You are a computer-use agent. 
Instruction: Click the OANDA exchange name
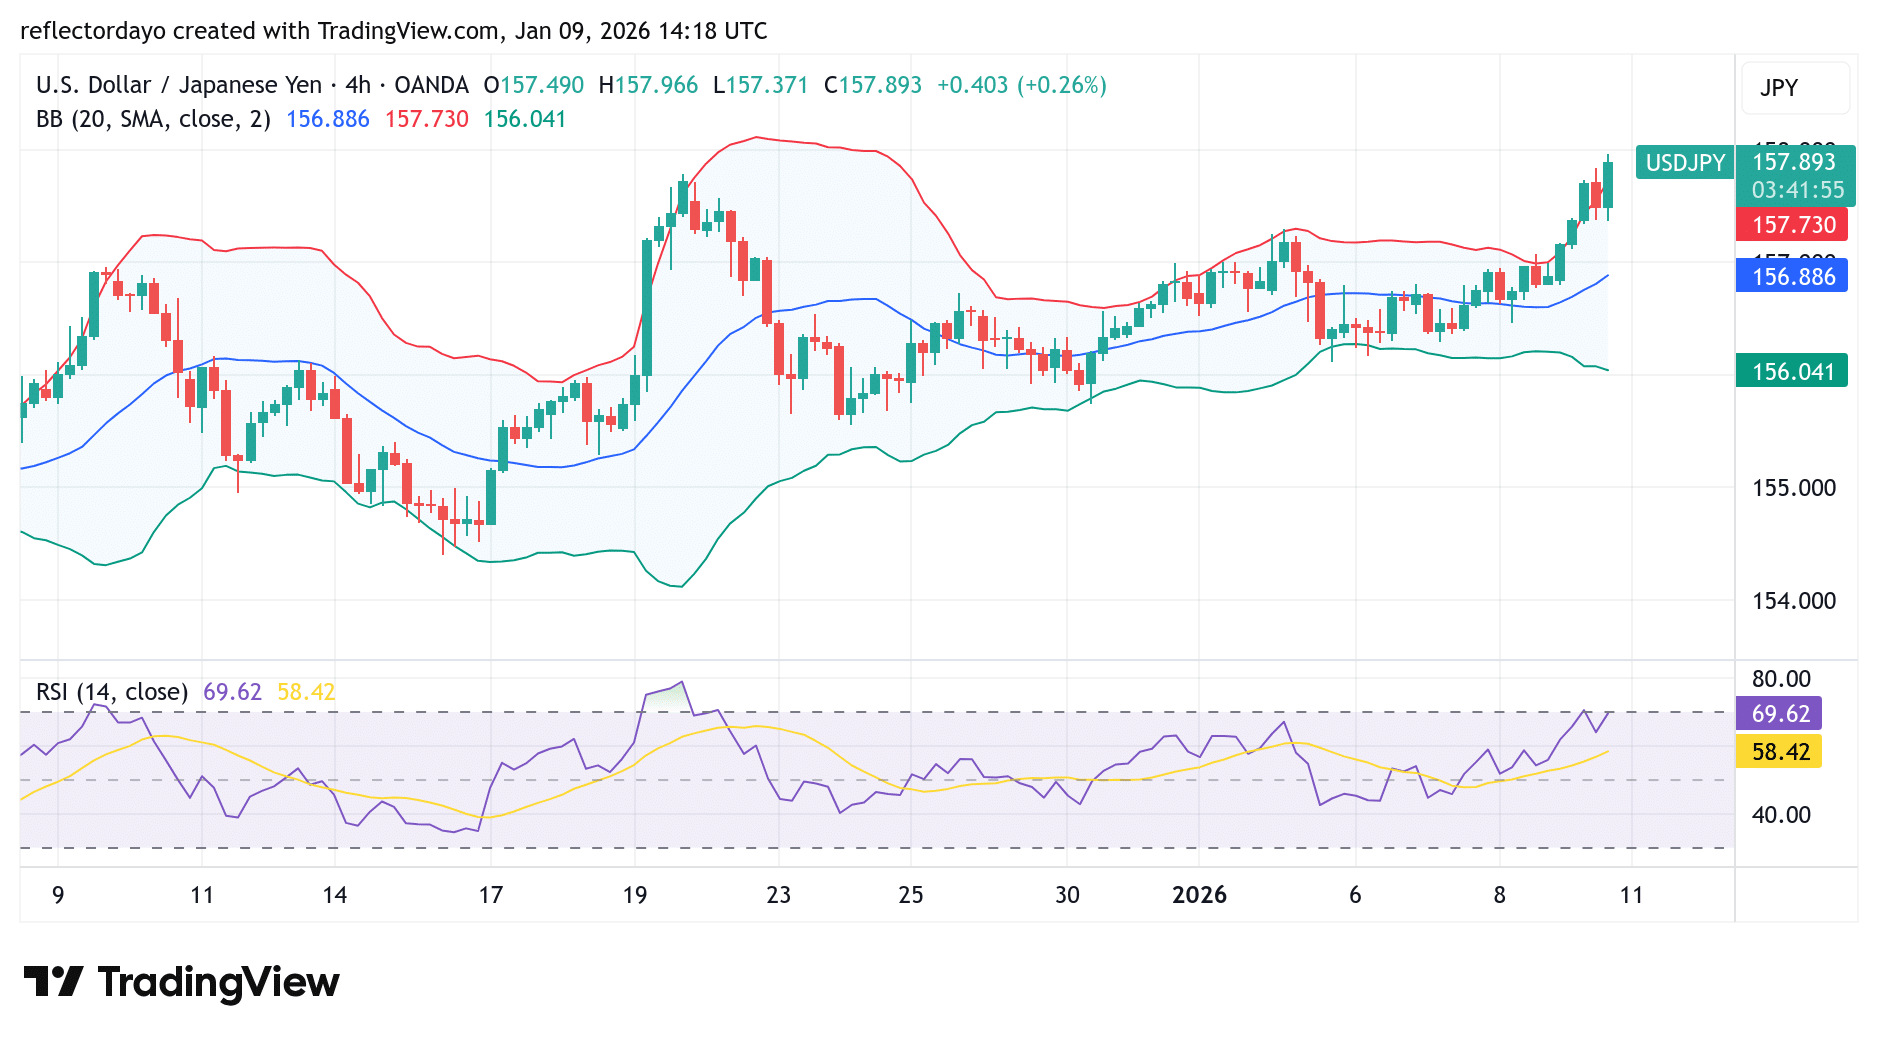click(x=432, y=85)
